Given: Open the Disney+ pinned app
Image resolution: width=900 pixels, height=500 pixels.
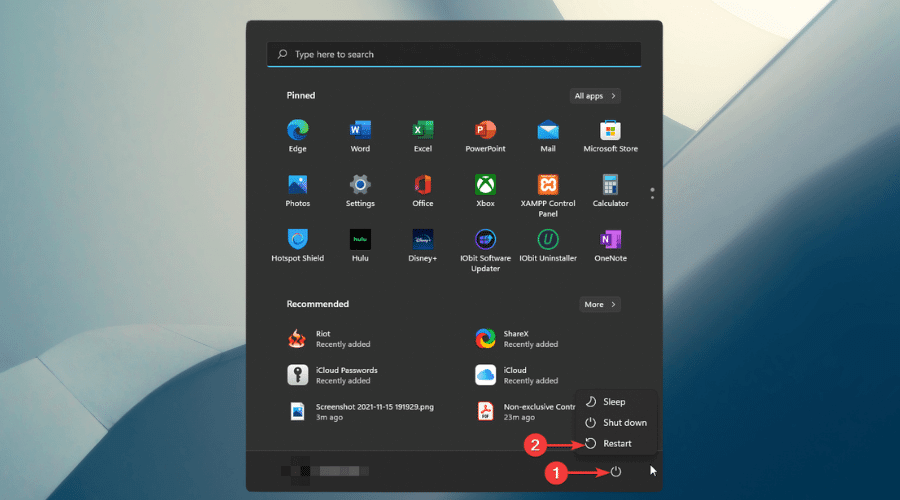Looking at the screenshot, I should 423,240.
